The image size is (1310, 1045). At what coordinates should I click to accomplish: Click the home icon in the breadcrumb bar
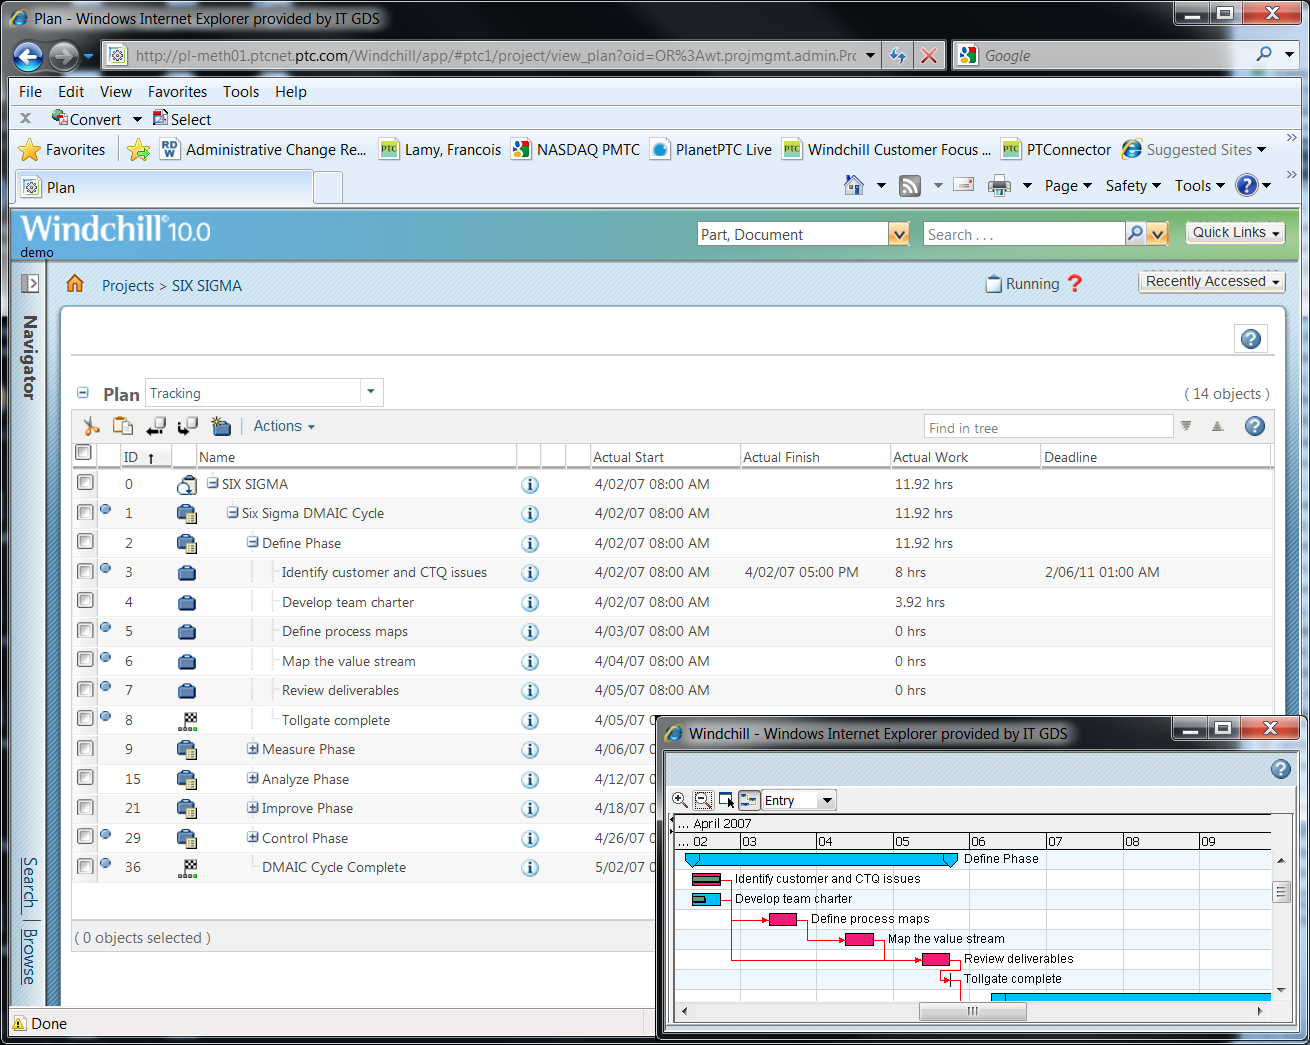point(75,284)
